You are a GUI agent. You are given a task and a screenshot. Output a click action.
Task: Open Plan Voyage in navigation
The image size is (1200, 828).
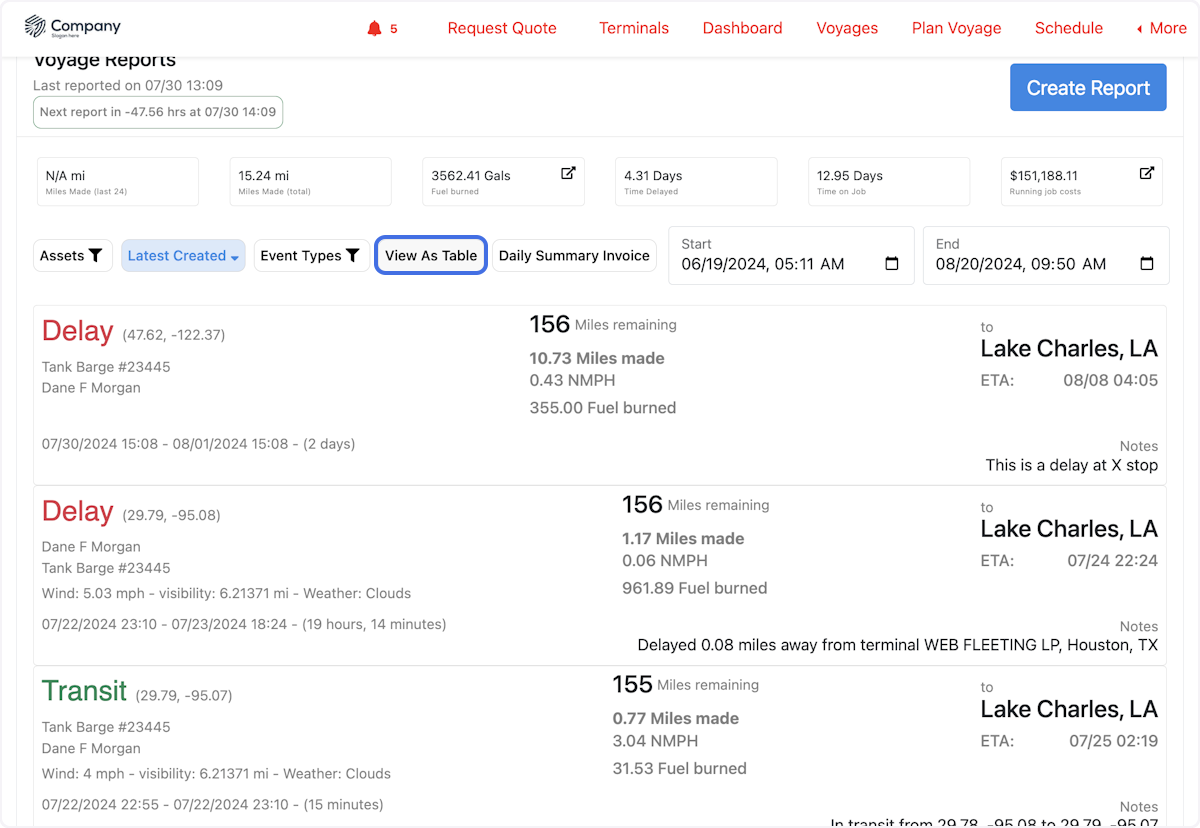tap(956, 28)
